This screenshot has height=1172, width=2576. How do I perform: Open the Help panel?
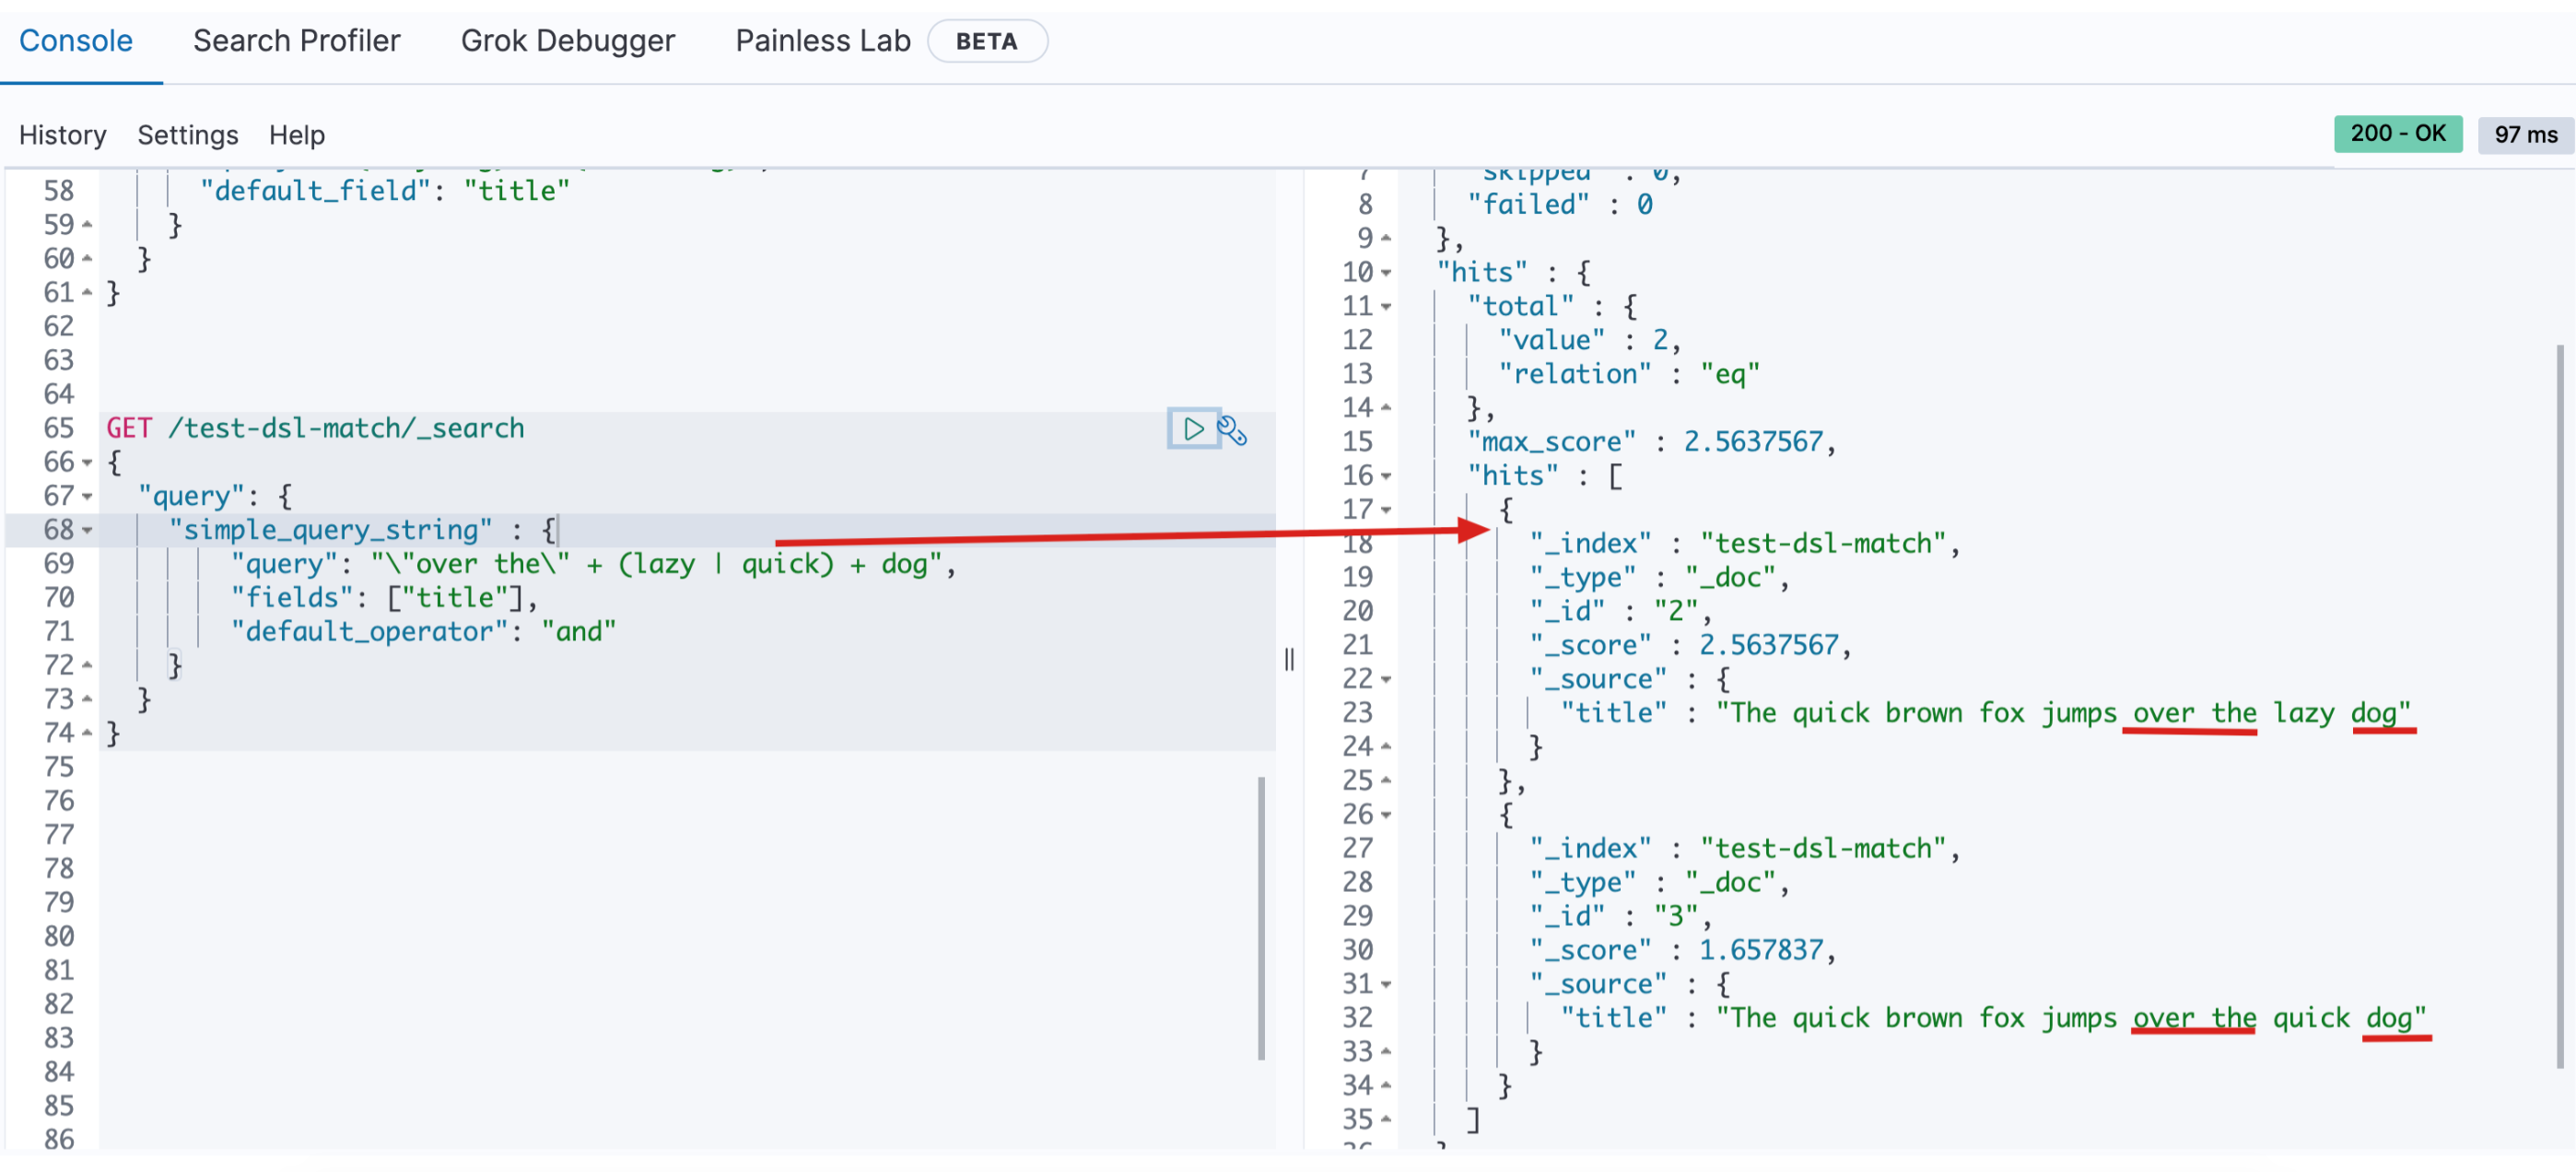(297, 135)
